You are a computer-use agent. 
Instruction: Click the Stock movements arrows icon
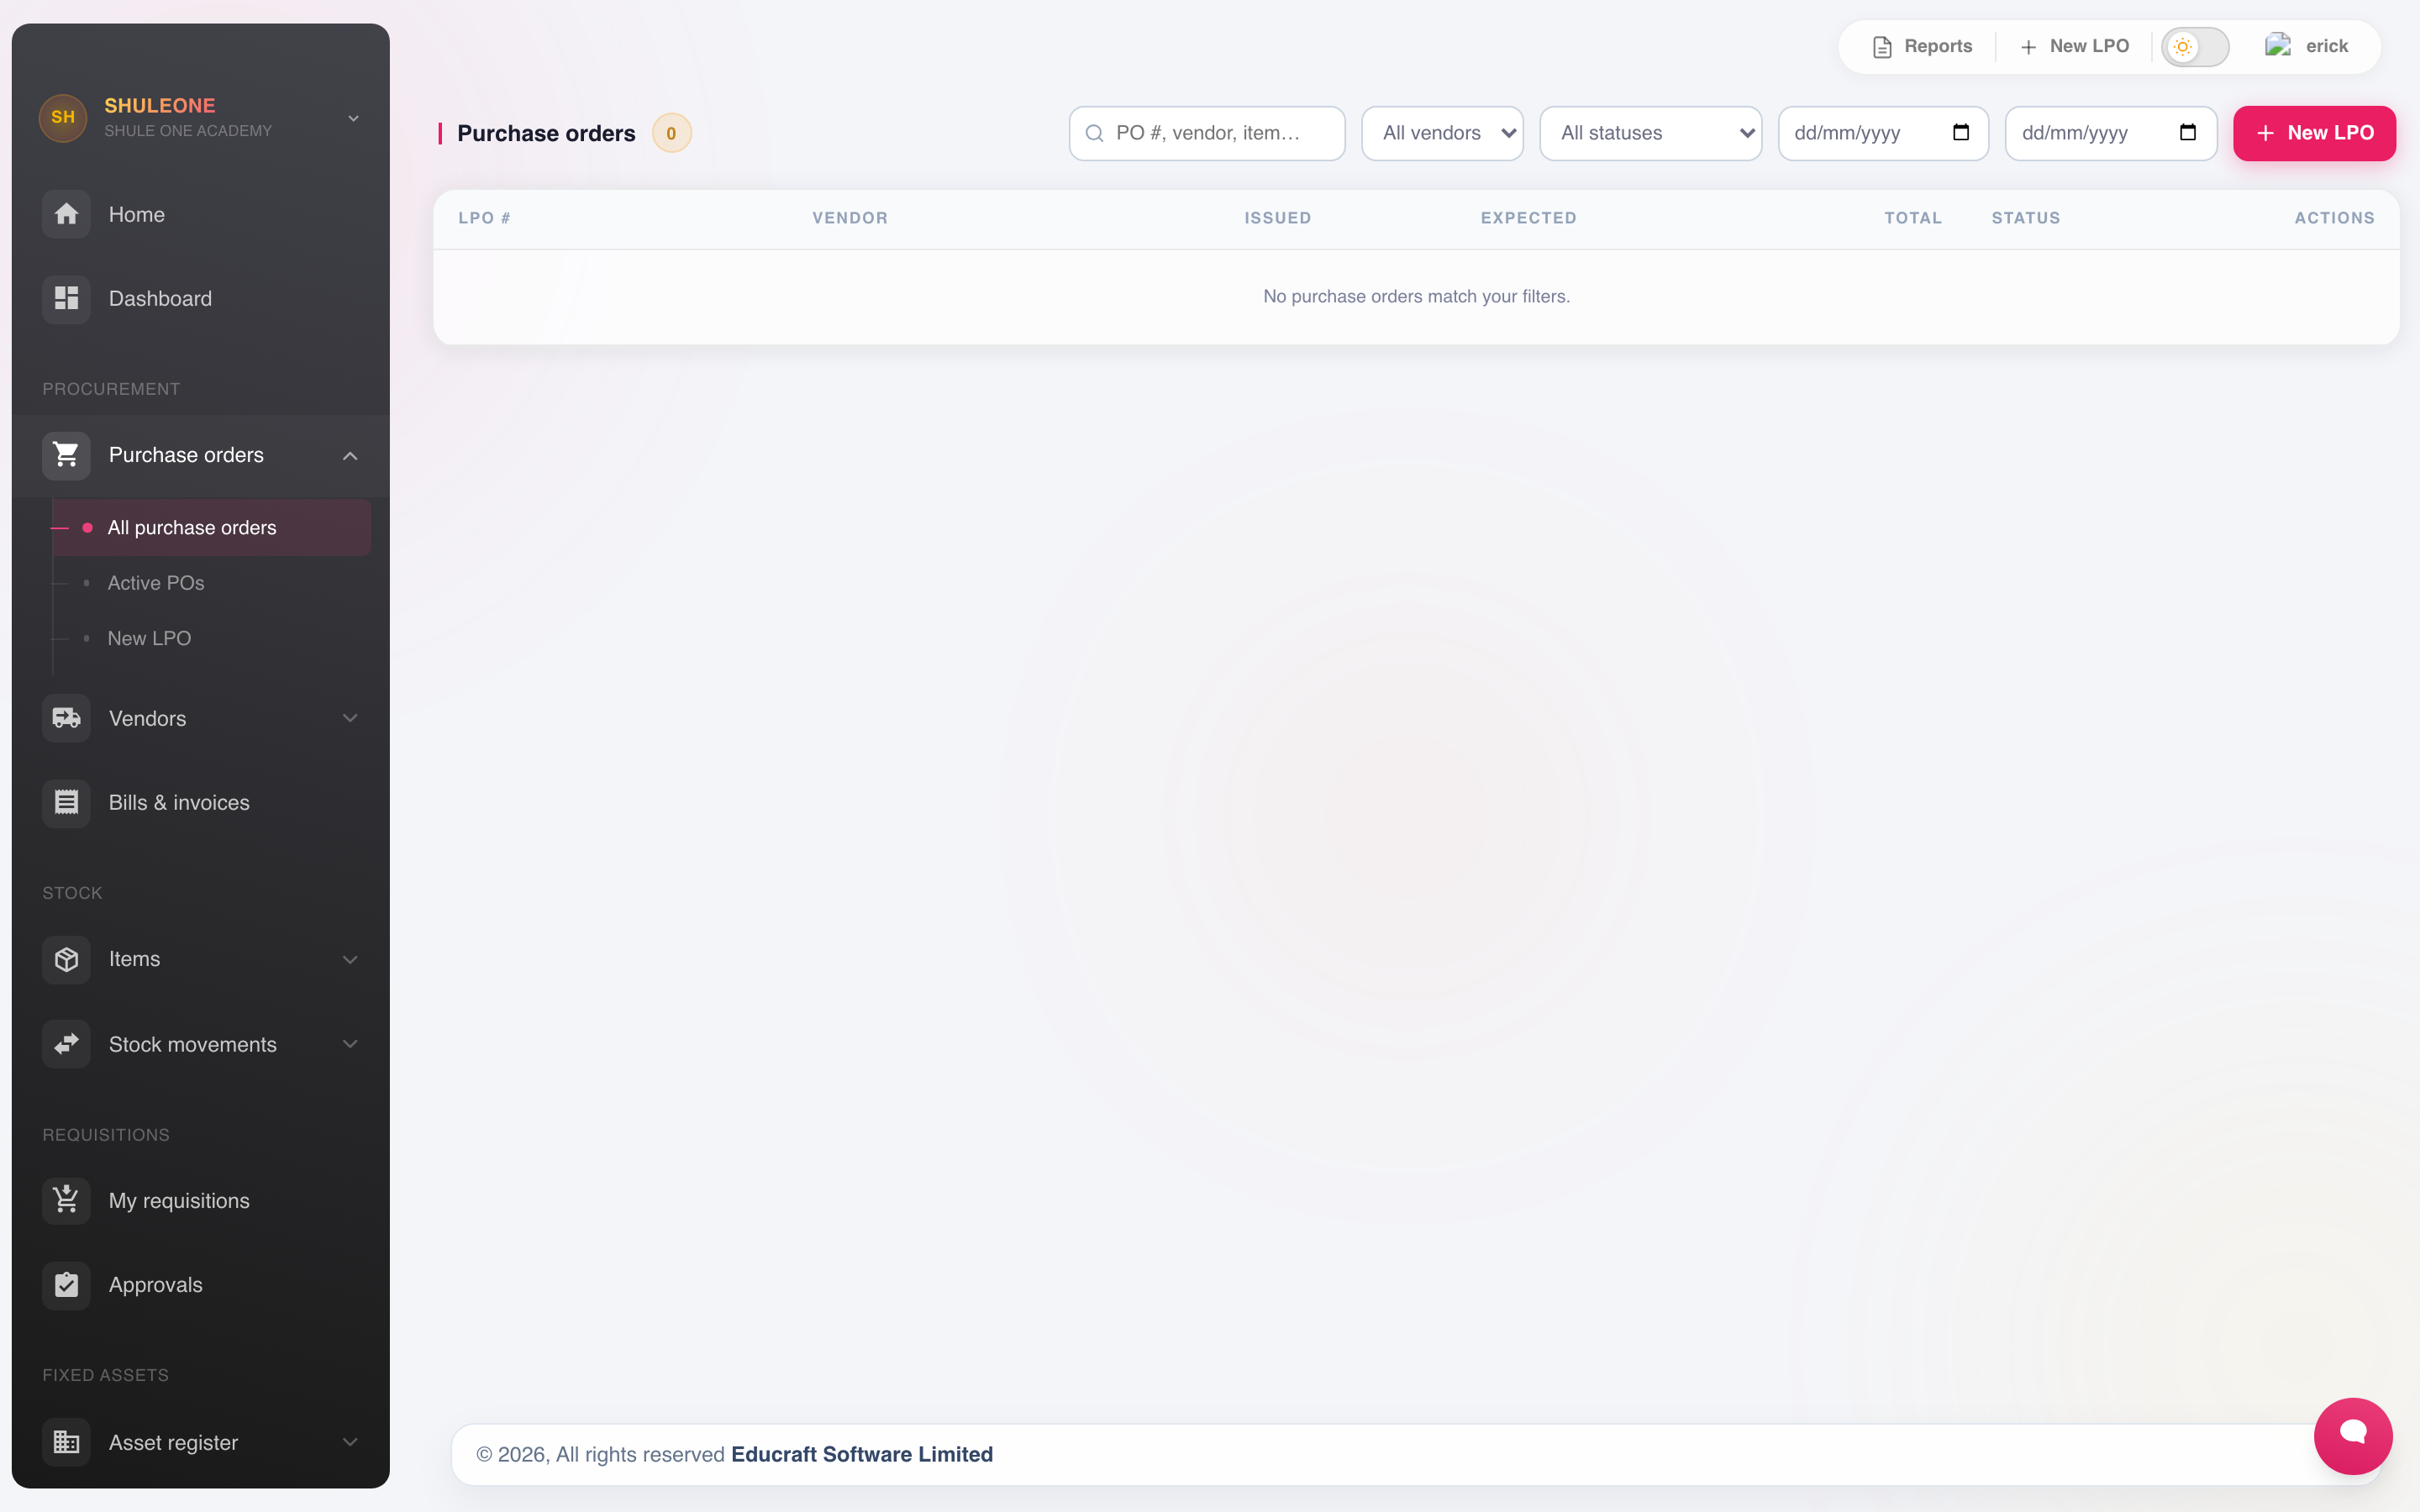point(66,1044)
